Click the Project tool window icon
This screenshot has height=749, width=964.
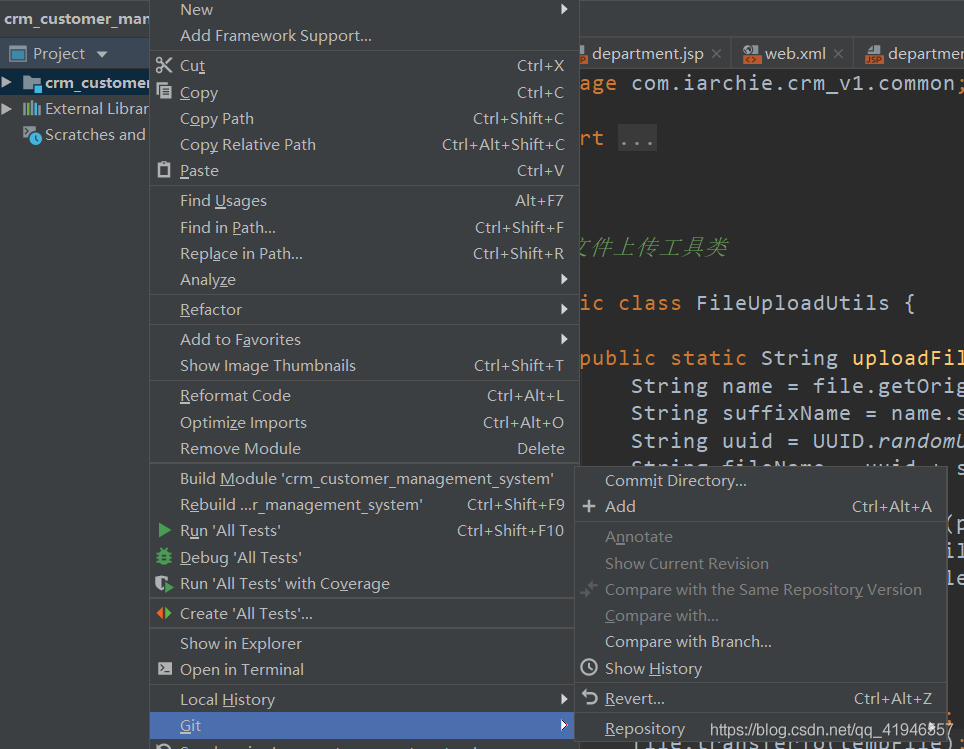tap(18, 54)
